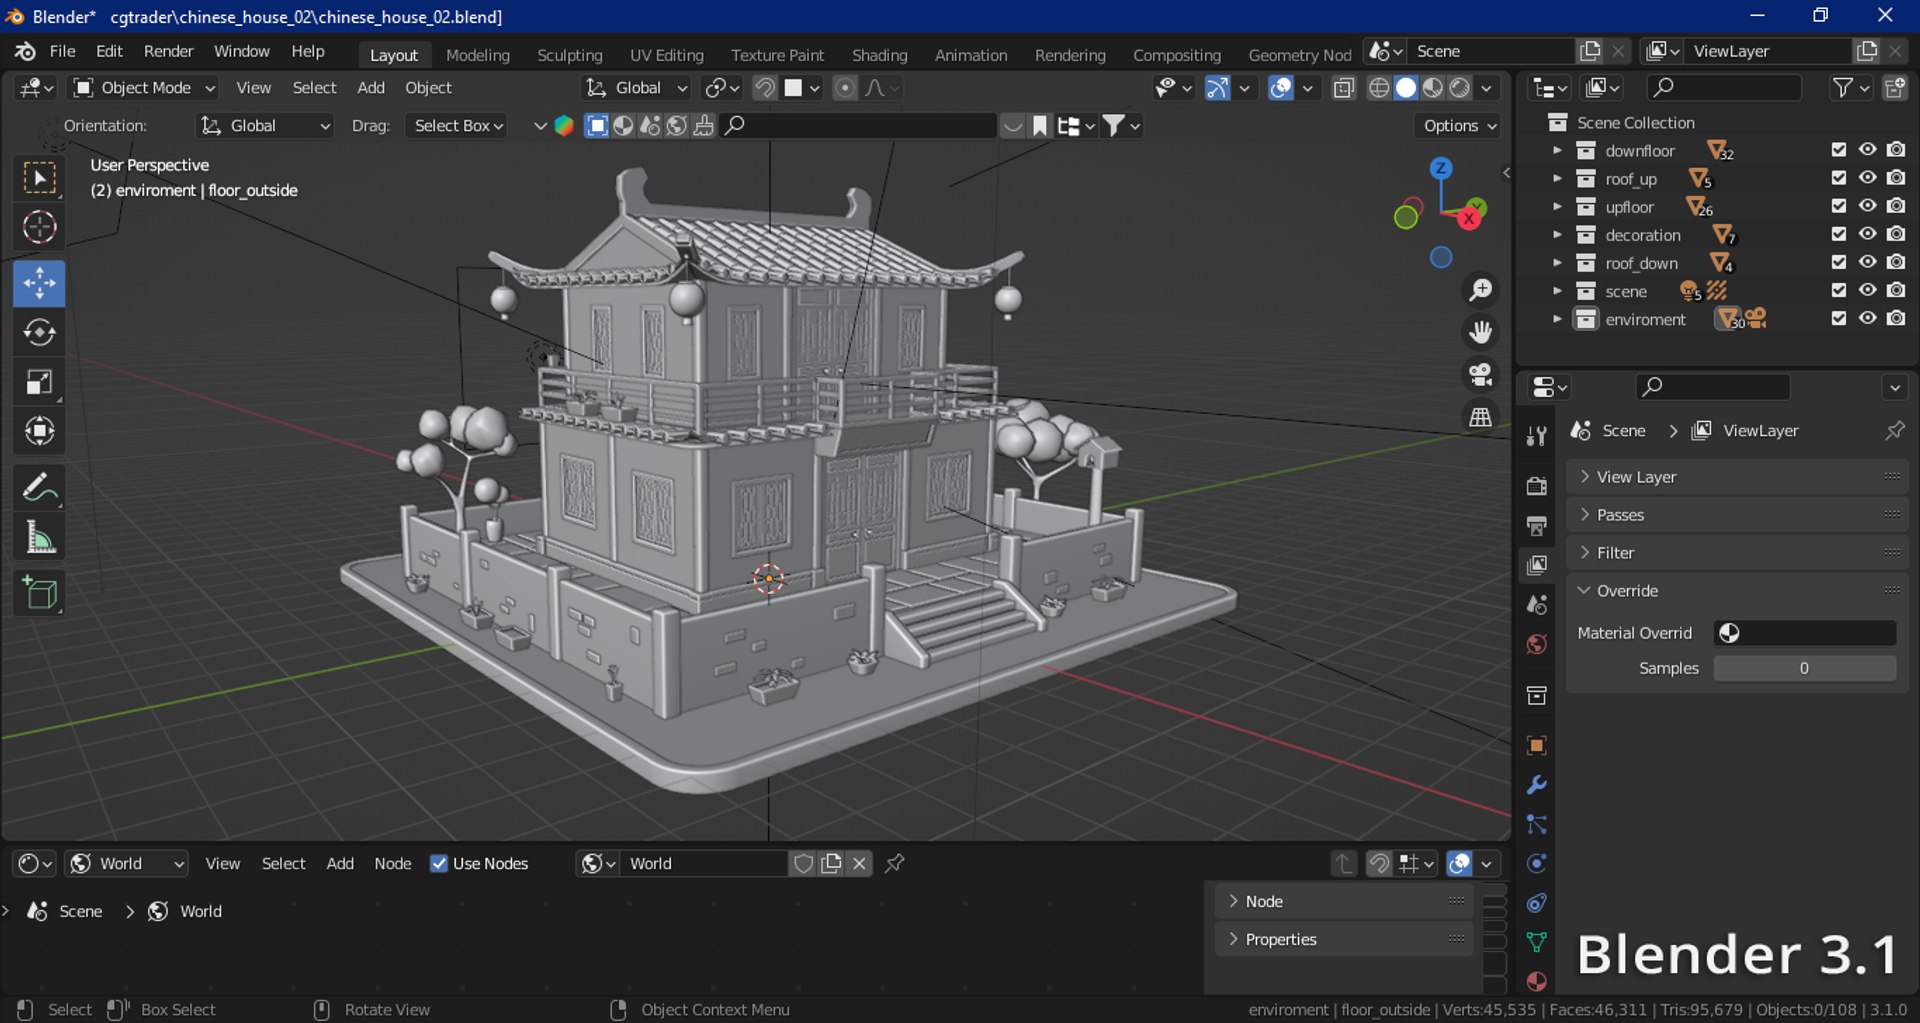Toggle proportional editing in viewport header
The width and height of the screenshot is (1920, 1023).
tap(845, 88)
